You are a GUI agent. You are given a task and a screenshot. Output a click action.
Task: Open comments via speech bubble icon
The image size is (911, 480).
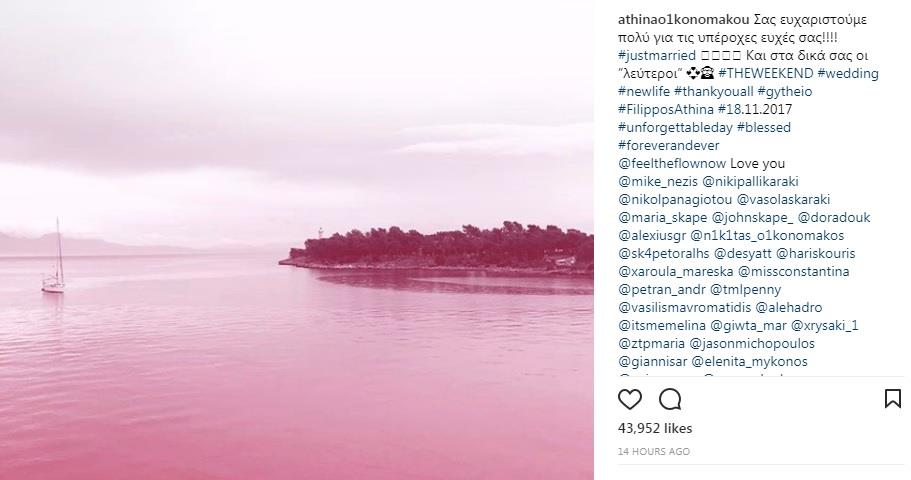670,399
